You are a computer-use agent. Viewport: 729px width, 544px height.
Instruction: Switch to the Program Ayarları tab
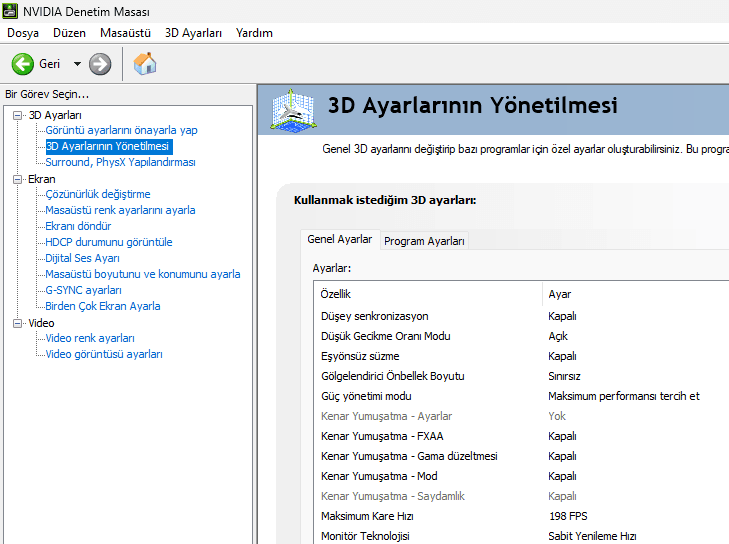pos(424,241)
